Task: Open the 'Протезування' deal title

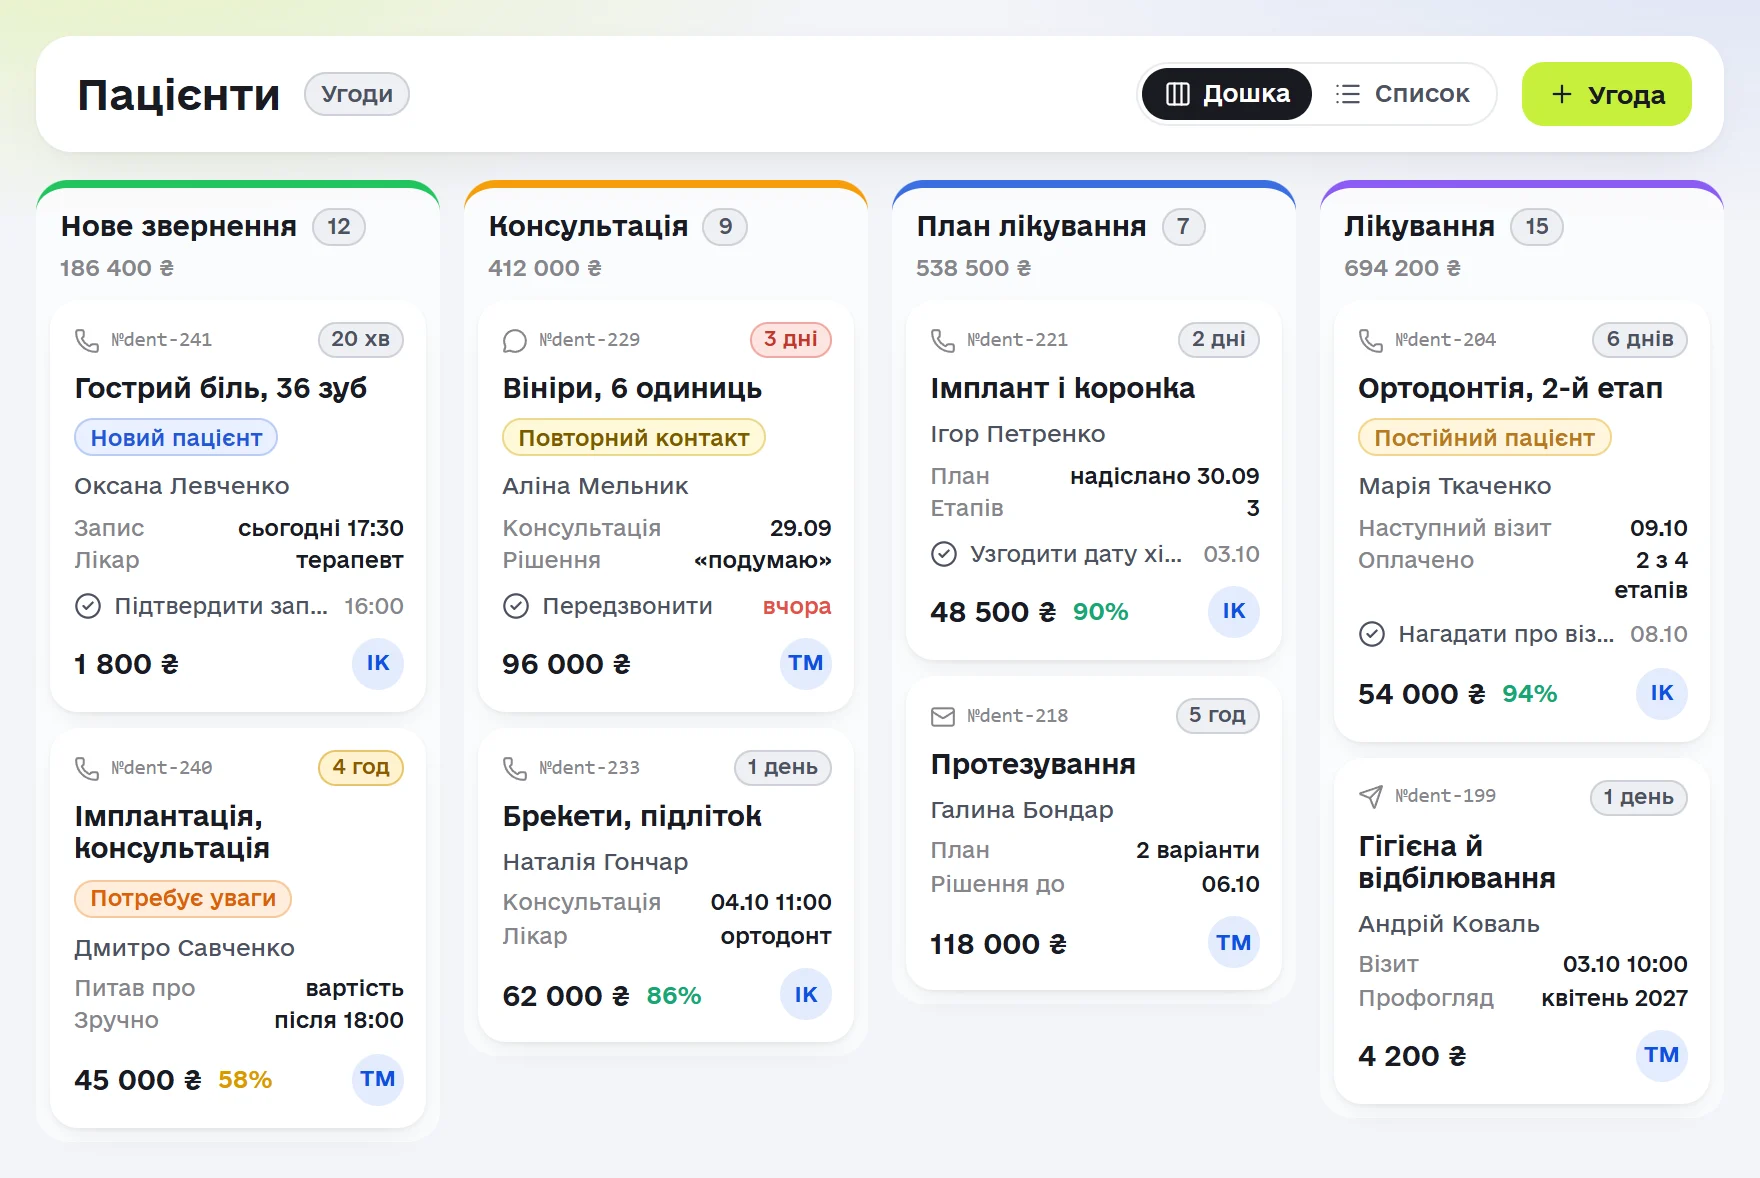Action: click(1033, 764)
